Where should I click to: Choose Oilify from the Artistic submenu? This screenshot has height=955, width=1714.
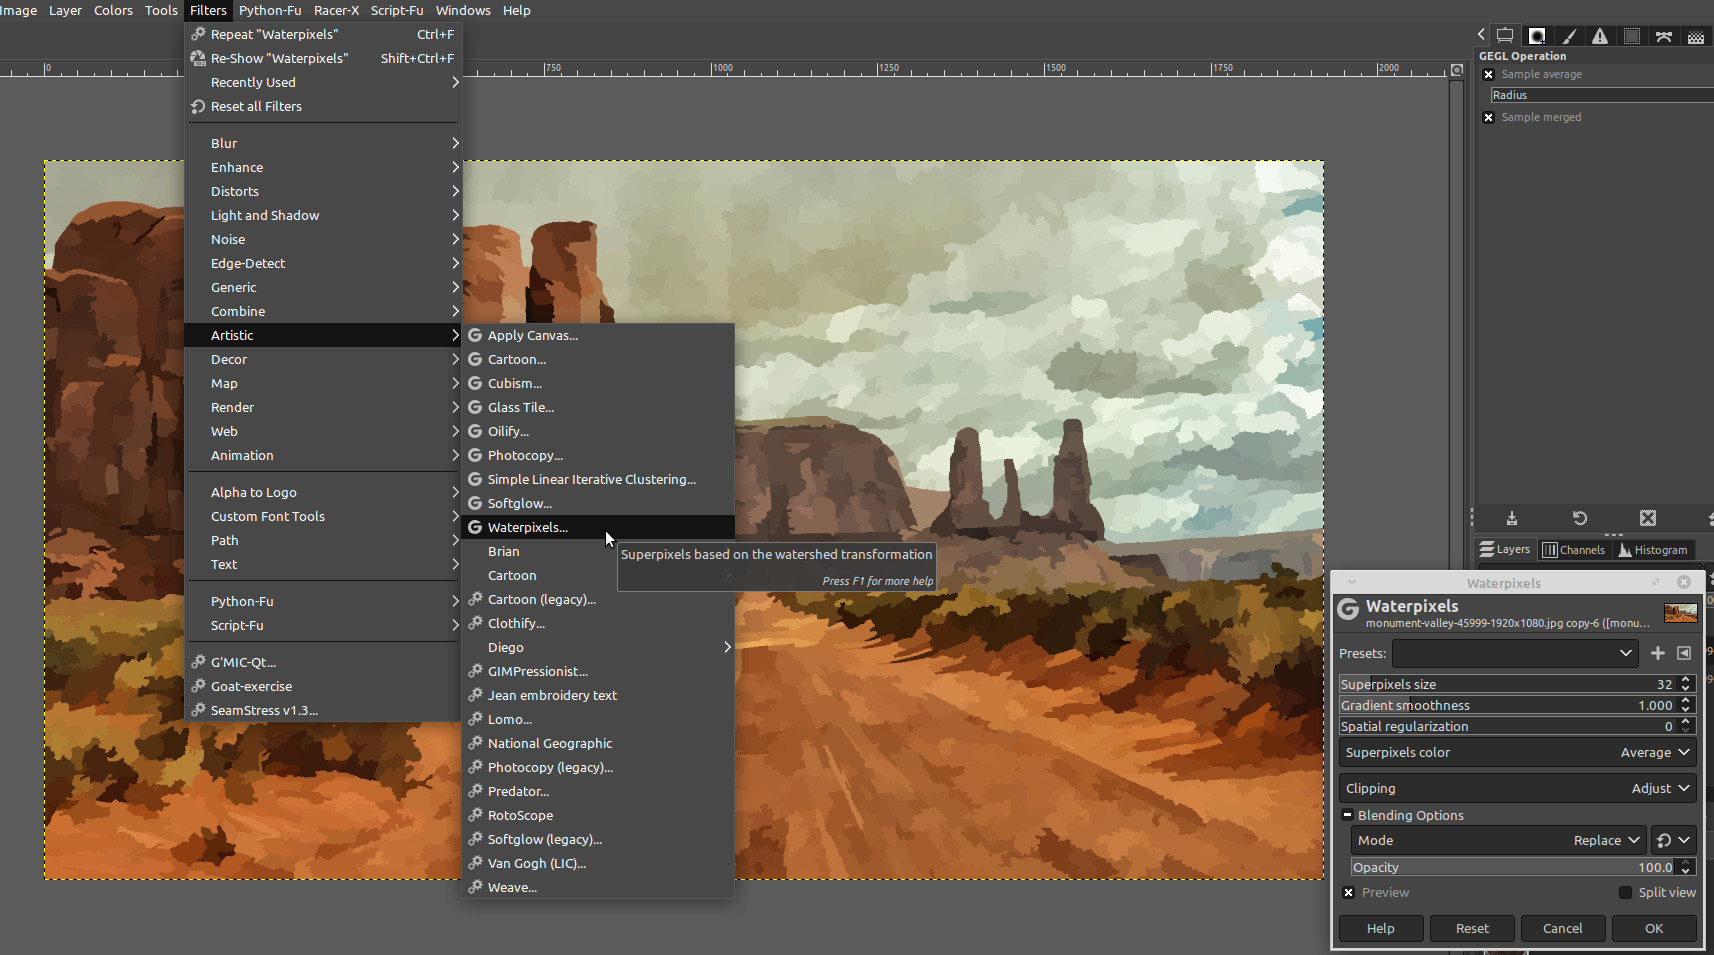(x=508, y=431)
